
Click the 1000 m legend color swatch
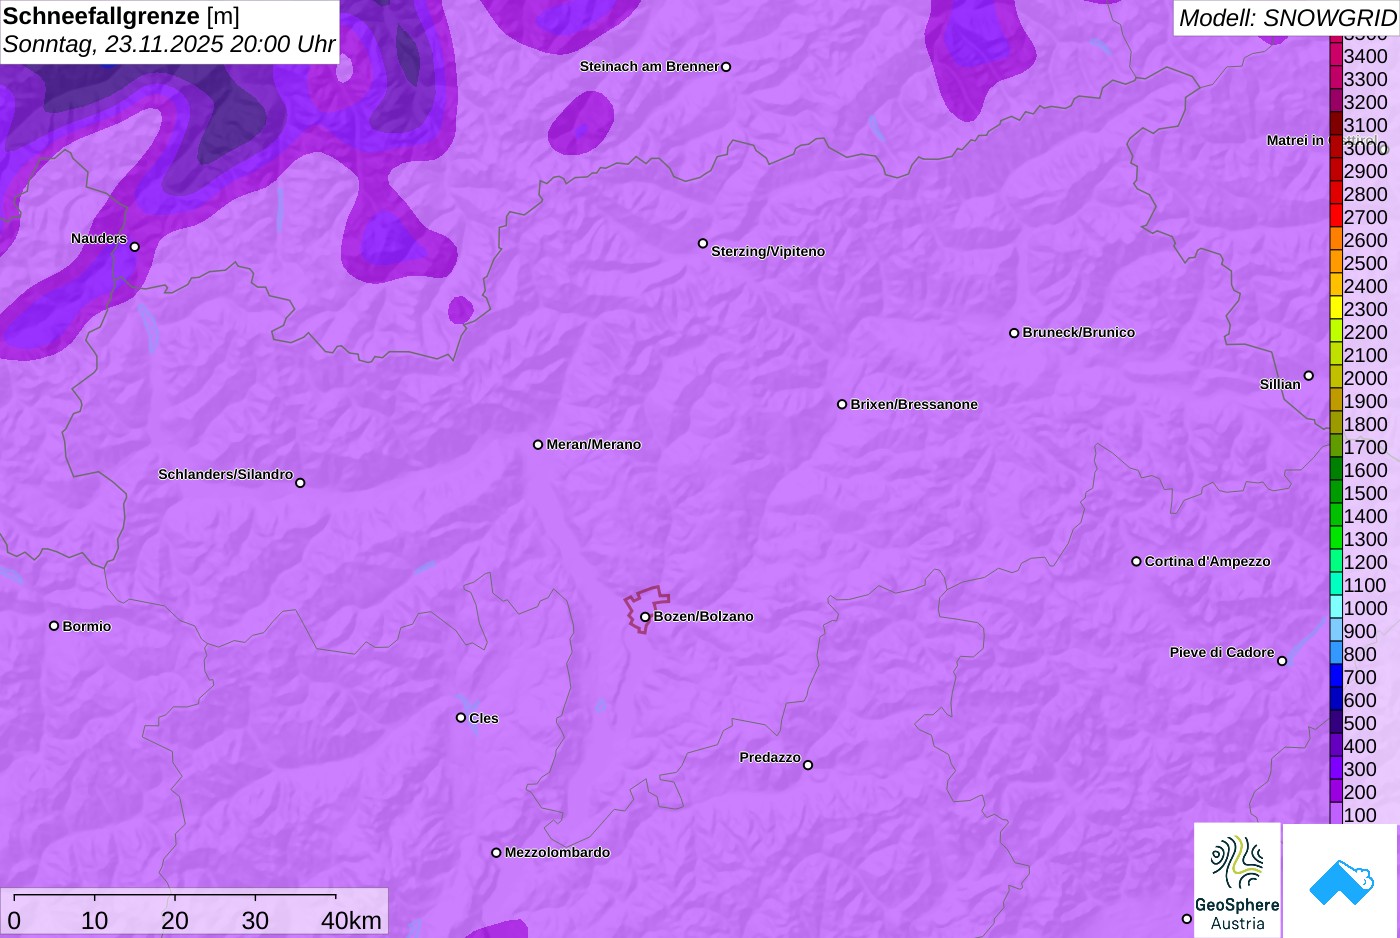pos(1336,608)
